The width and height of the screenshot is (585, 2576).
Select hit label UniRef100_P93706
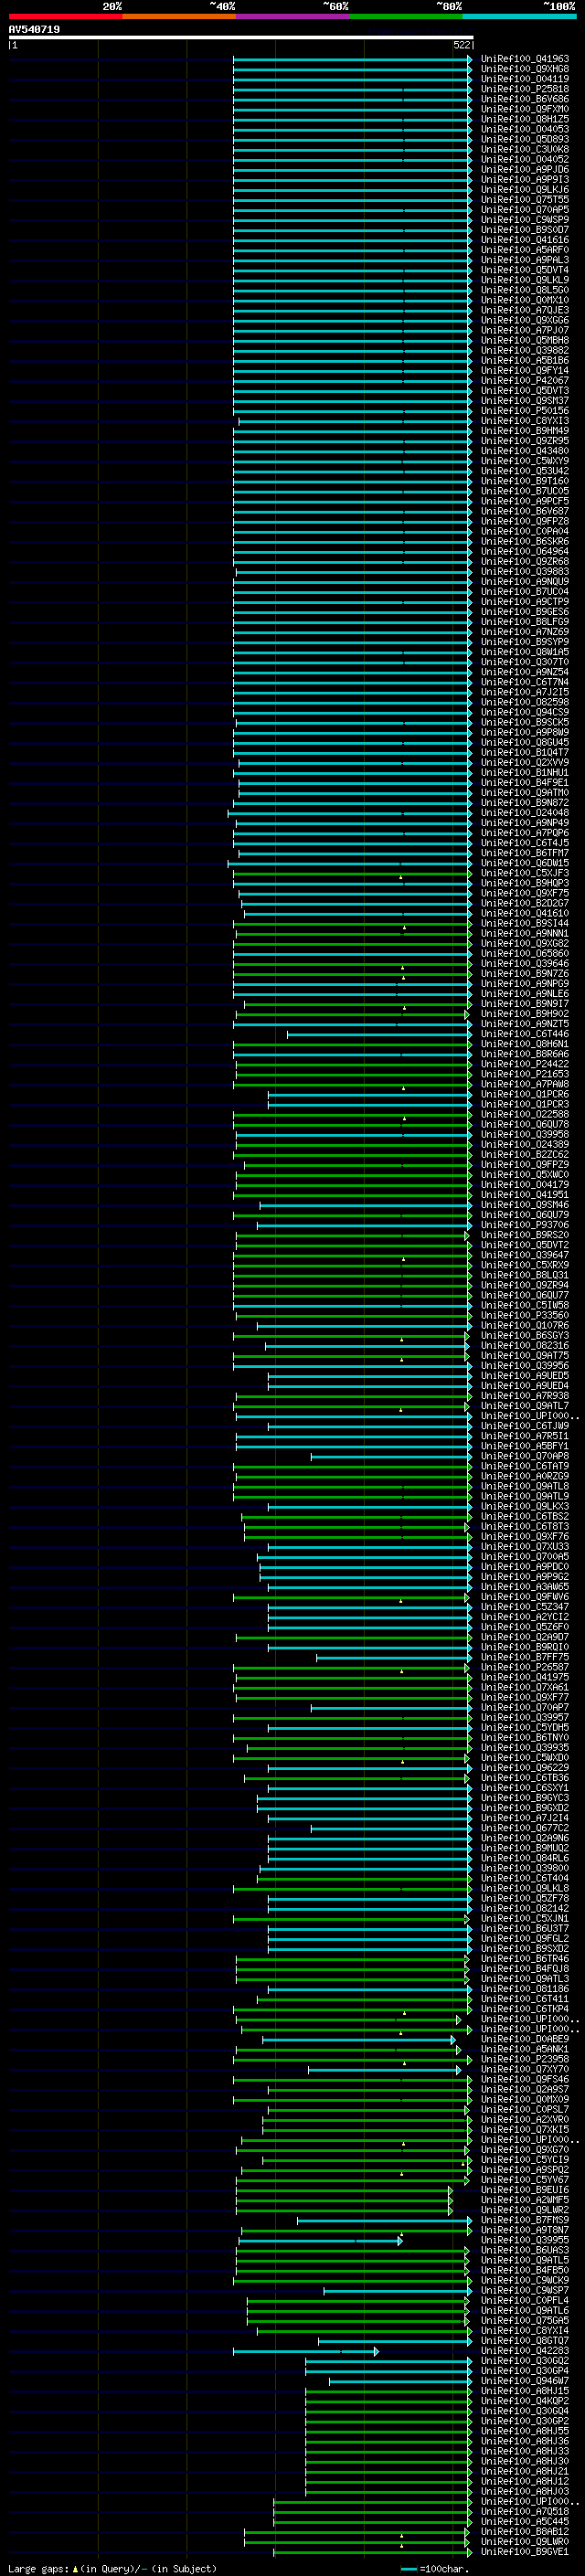[525, 1225]
